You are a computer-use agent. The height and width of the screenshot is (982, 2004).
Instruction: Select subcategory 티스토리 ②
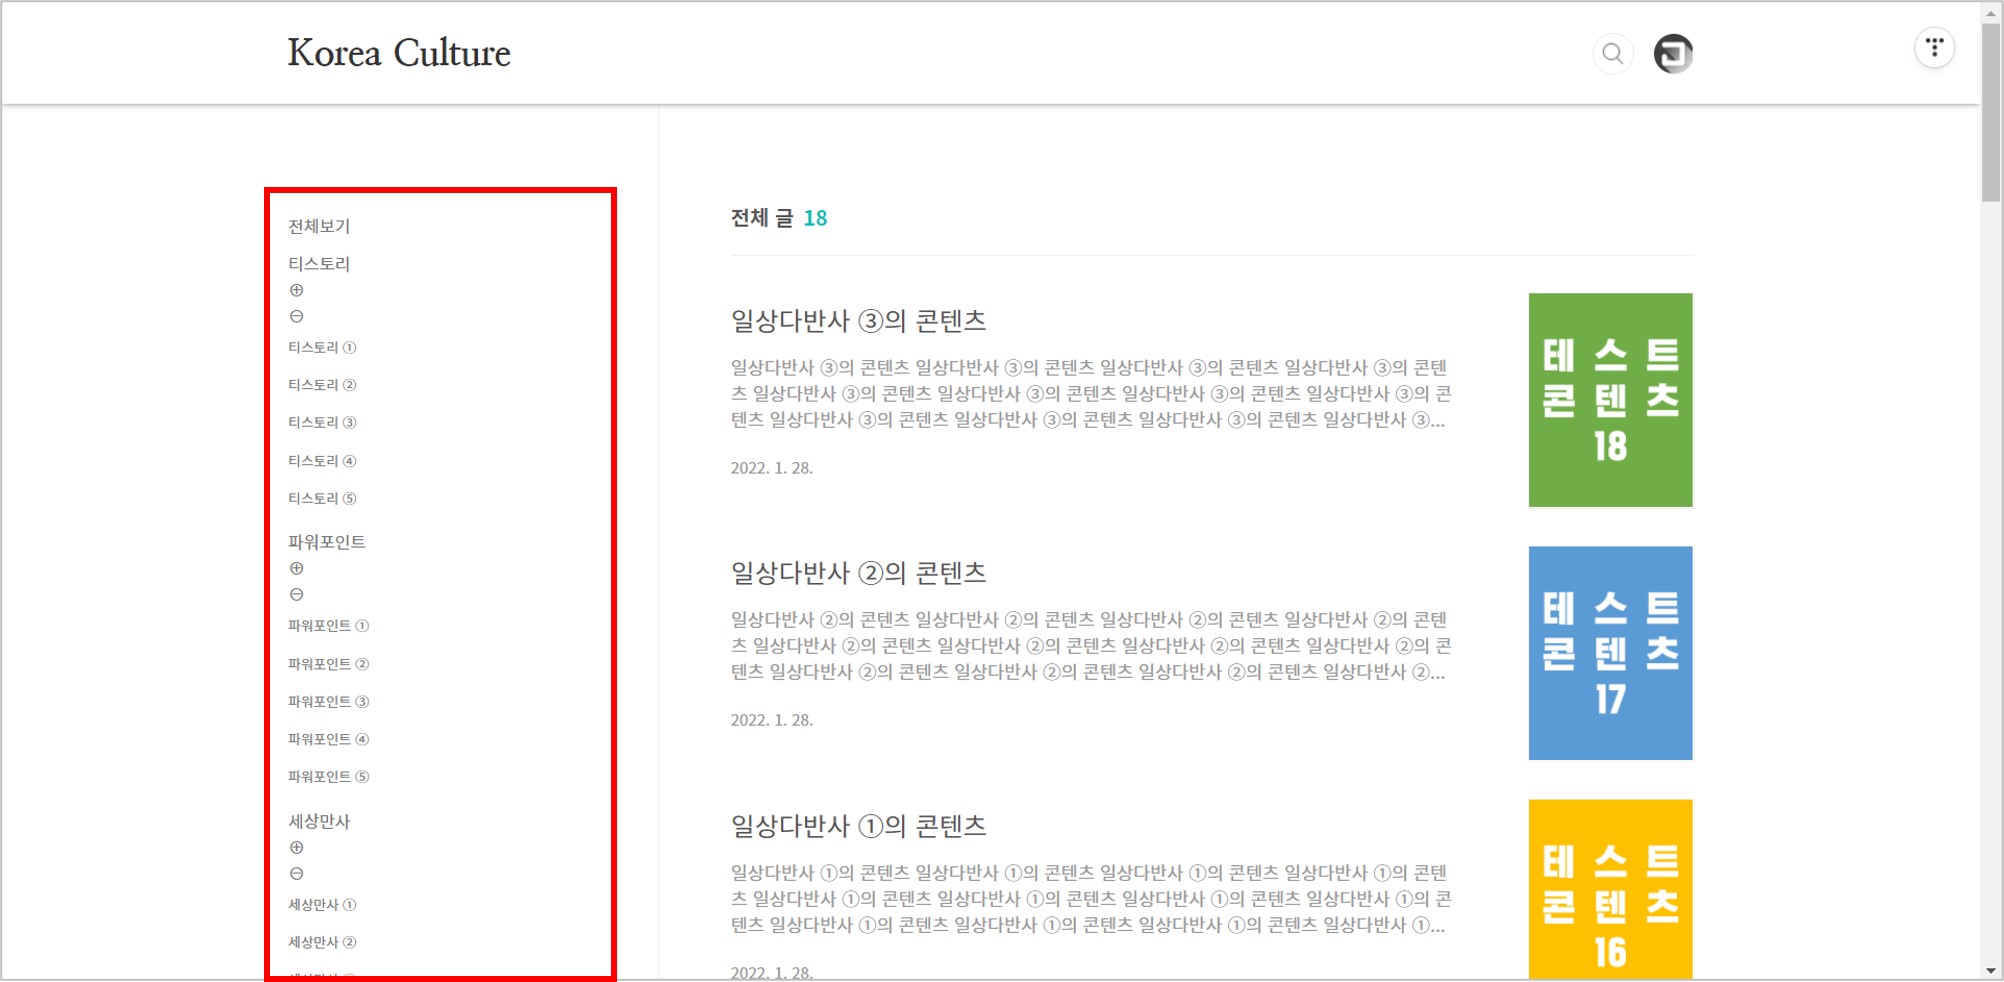[x=322, y=385]
